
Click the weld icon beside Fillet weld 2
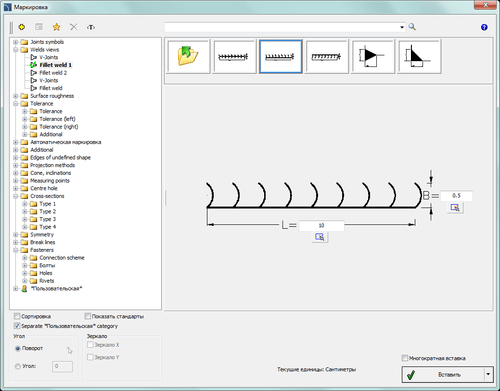tap(33, 73)
